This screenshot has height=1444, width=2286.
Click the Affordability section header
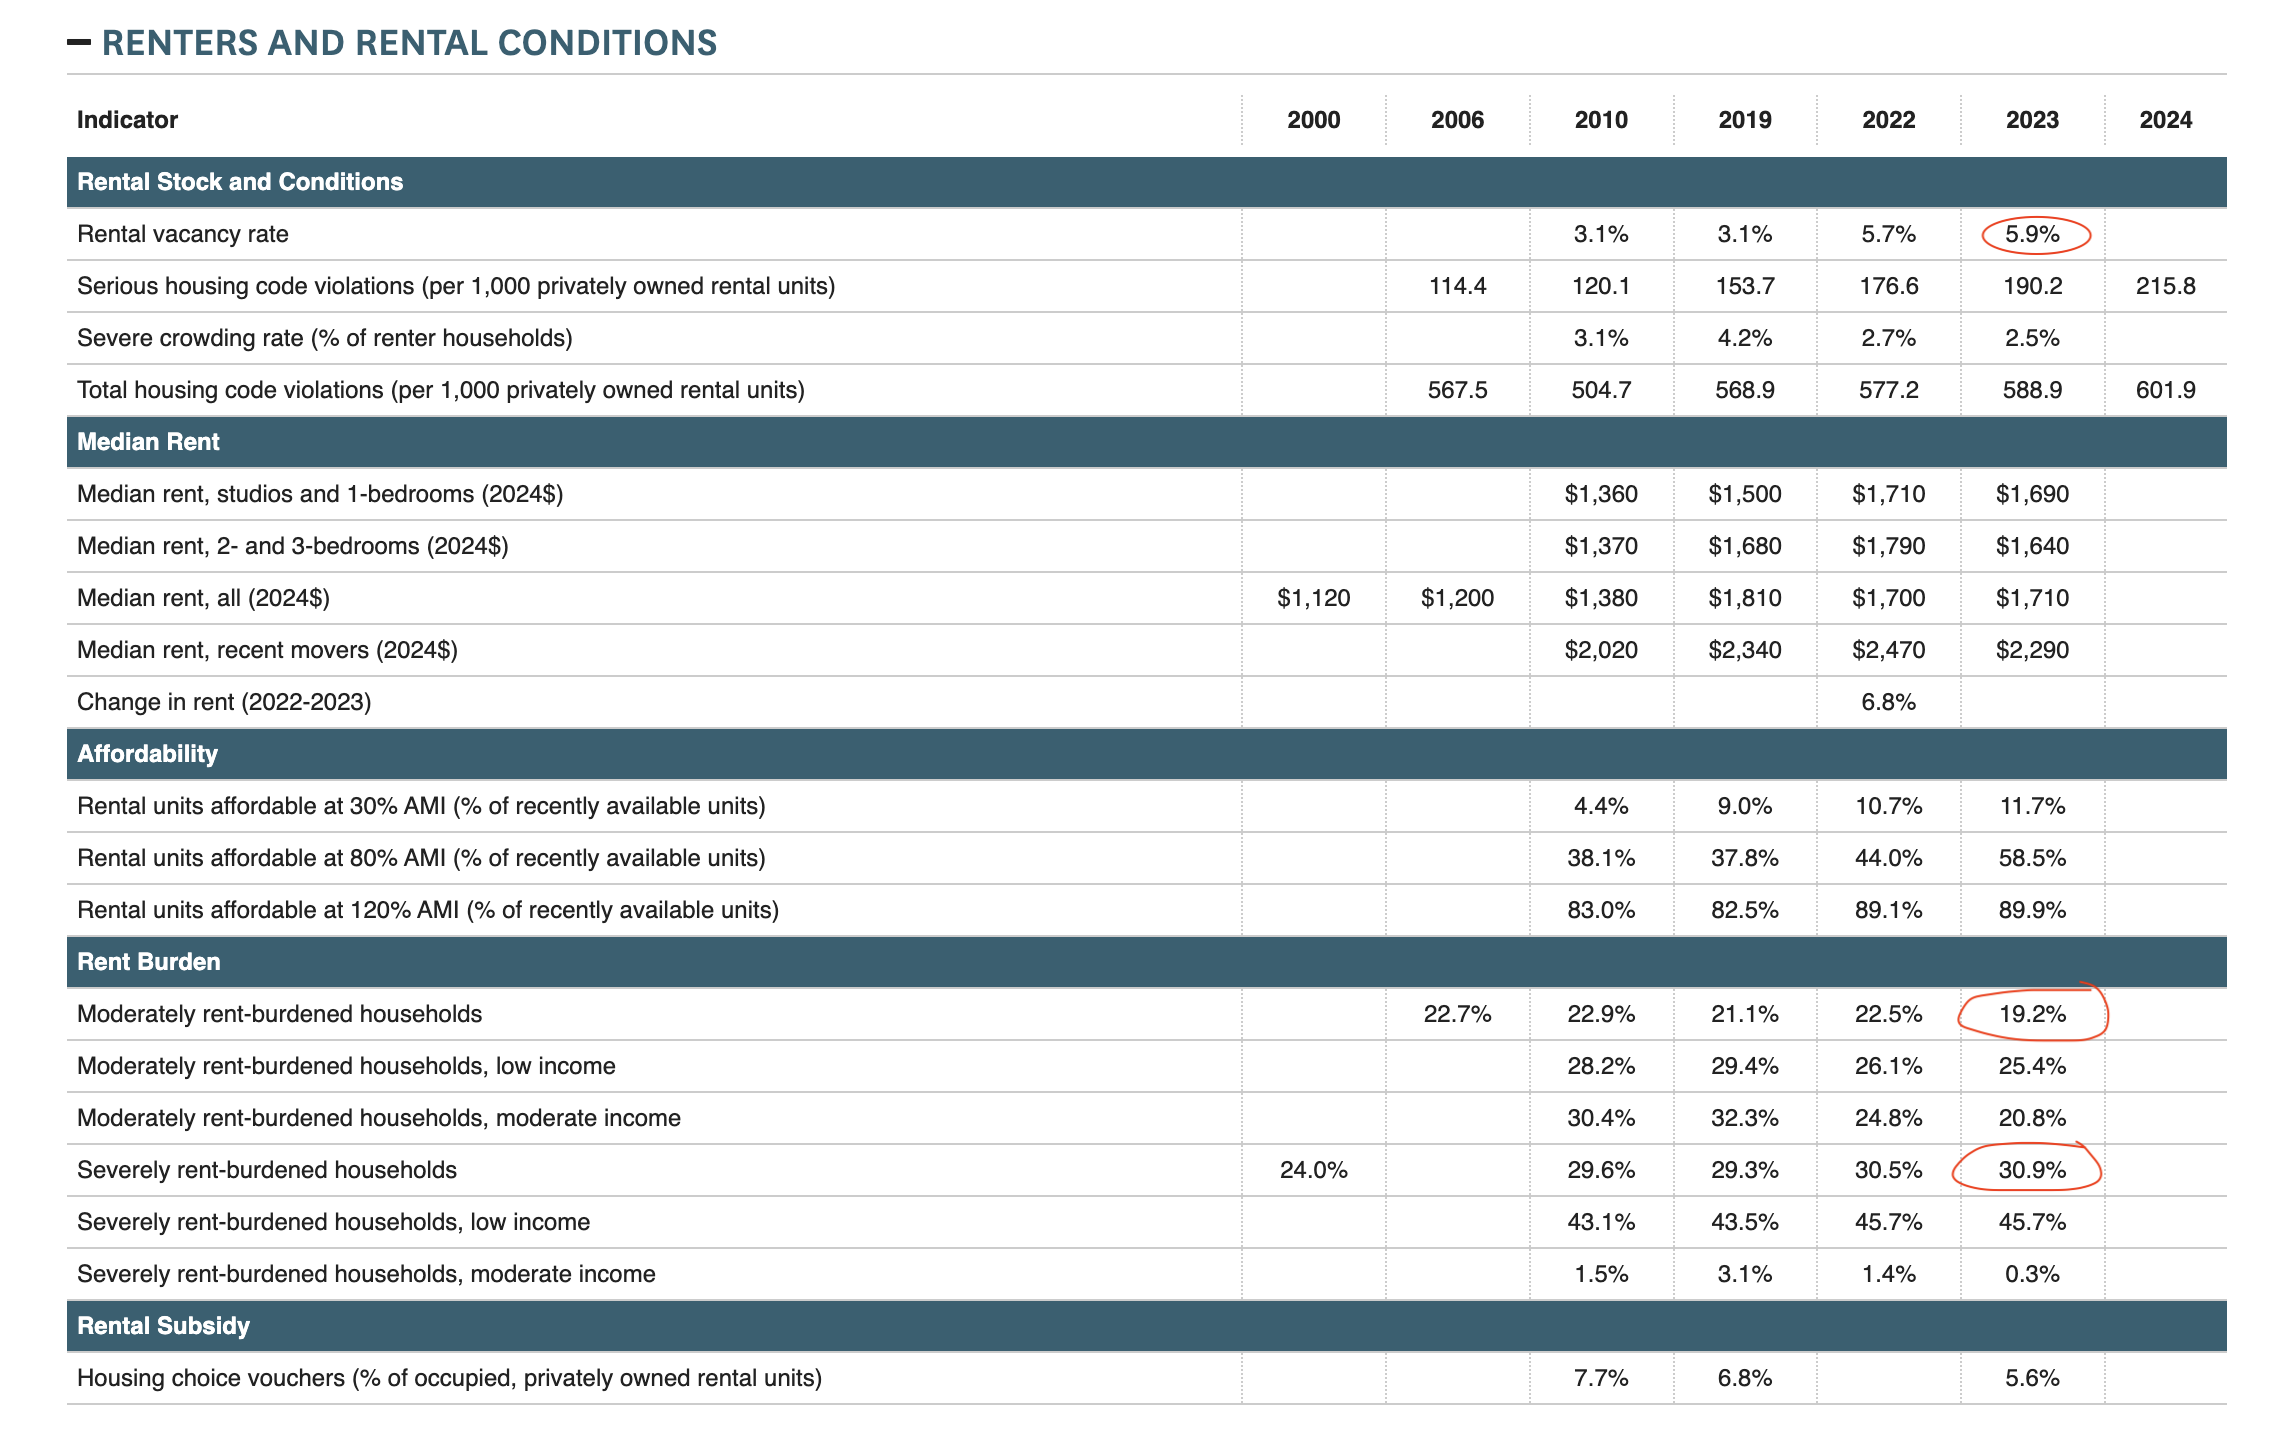click(147, 754)
